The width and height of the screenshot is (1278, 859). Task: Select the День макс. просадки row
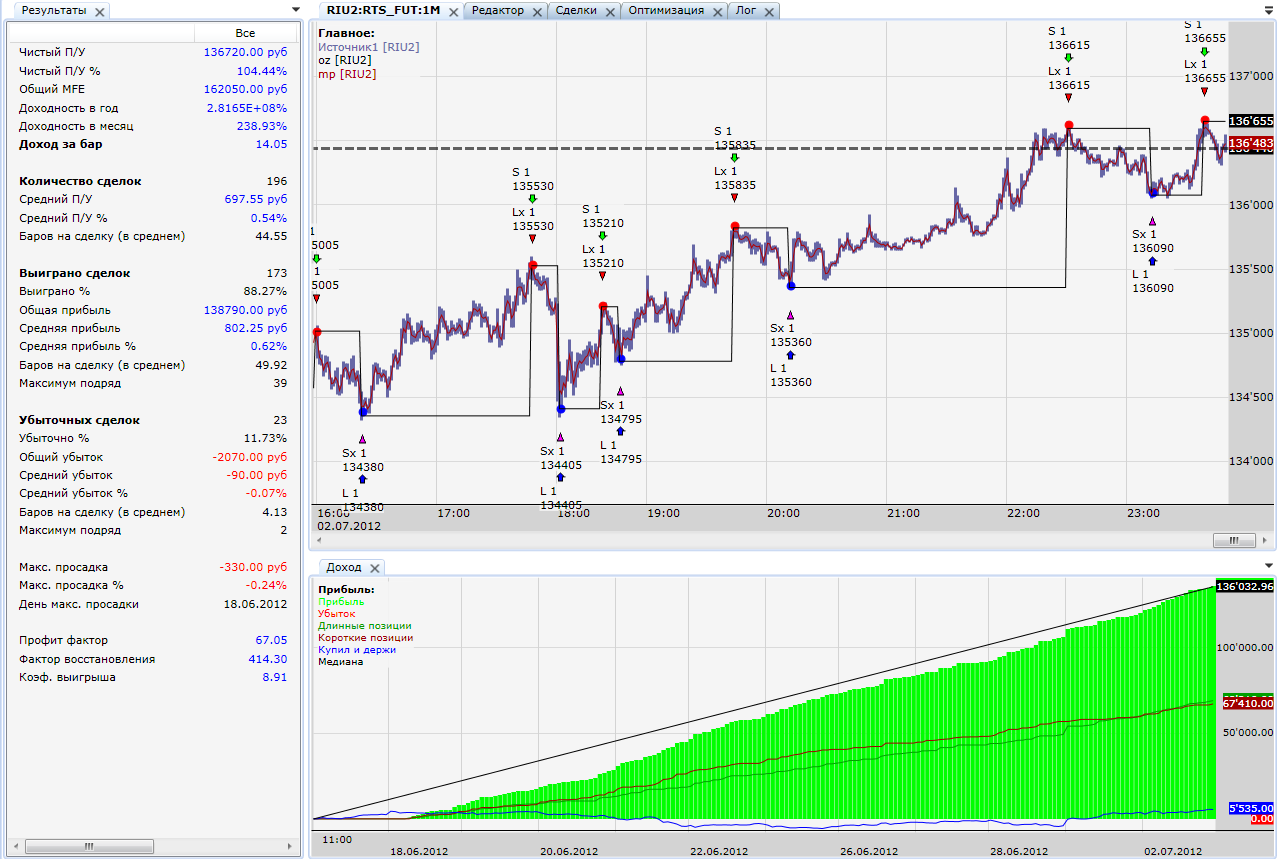click(x=153, y=604)
